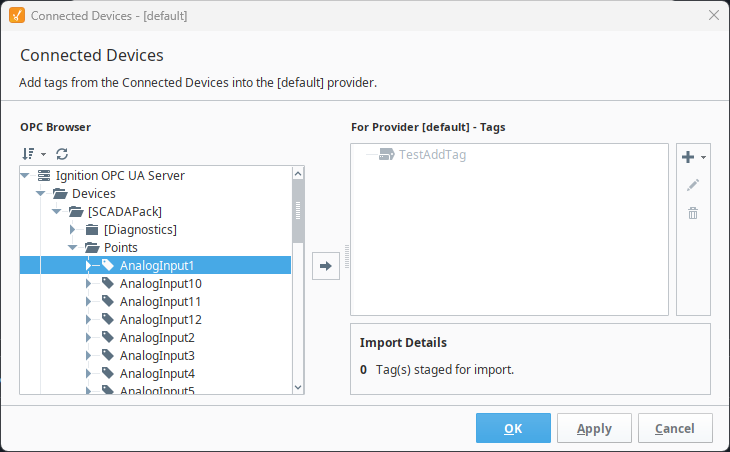Click the AnalogInput3 tag icon
Viewport: 730px width, 452px height.
[x=108, y=355]
